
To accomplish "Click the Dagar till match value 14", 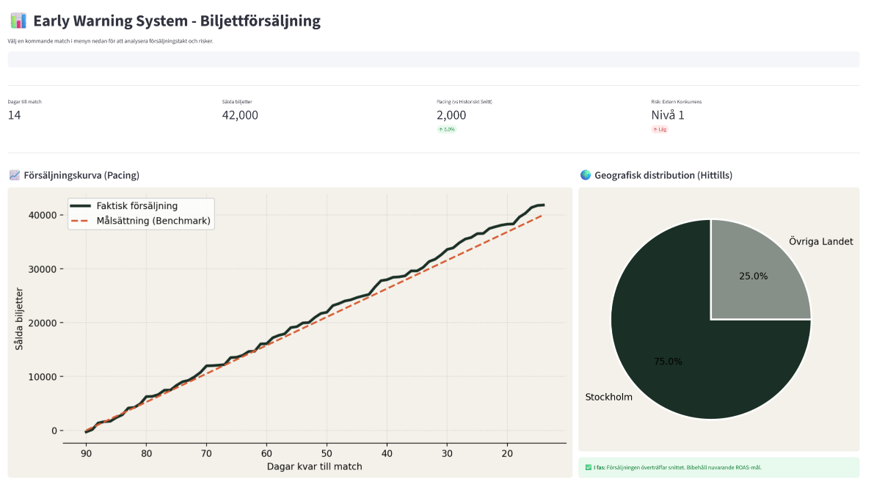I will pos(14,115).
